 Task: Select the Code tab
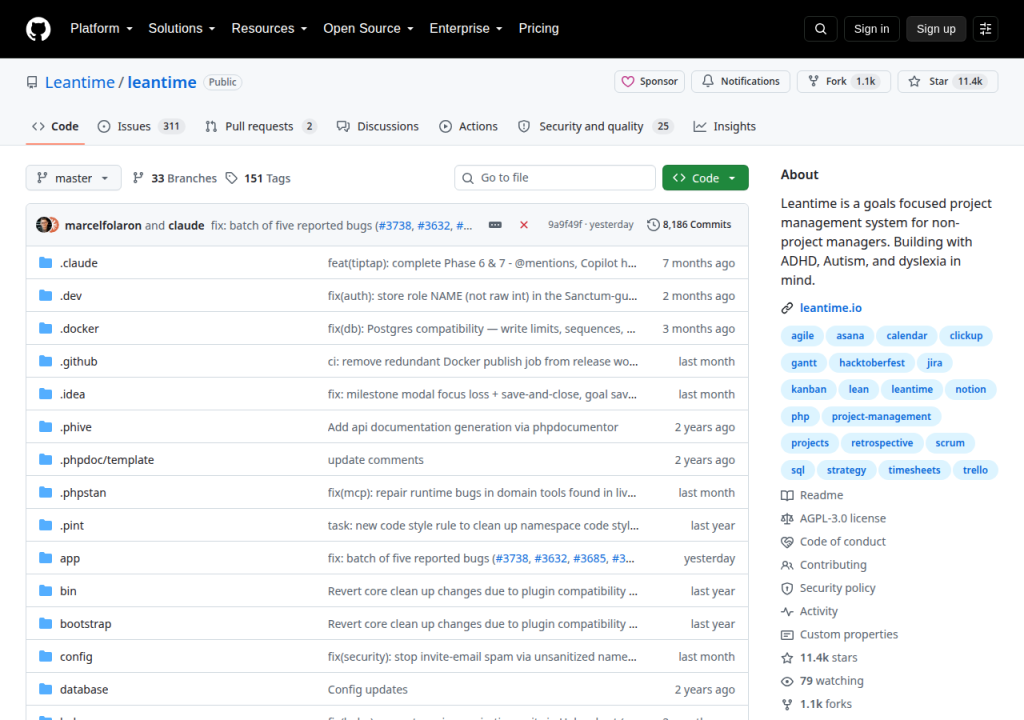[56, 126]
